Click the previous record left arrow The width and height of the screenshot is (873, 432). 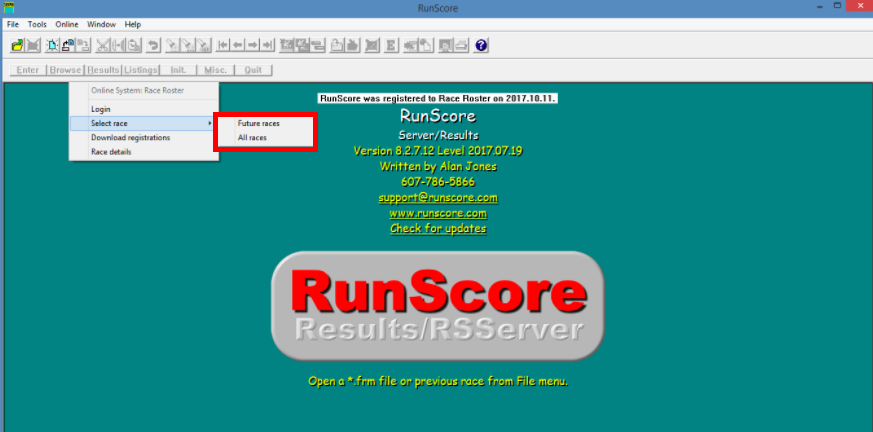pos(238,45)
